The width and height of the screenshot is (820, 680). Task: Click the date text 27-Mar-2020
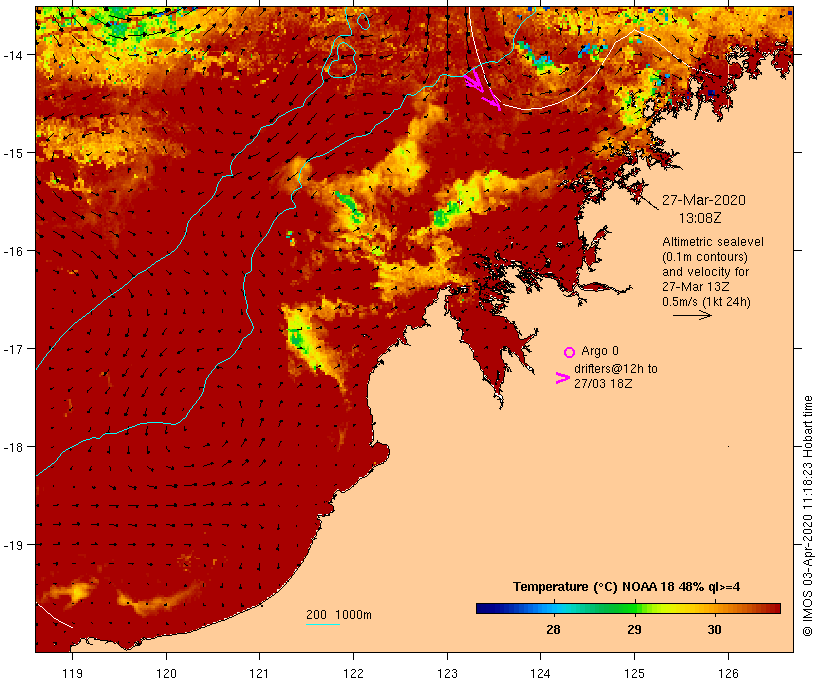point(703,200)
